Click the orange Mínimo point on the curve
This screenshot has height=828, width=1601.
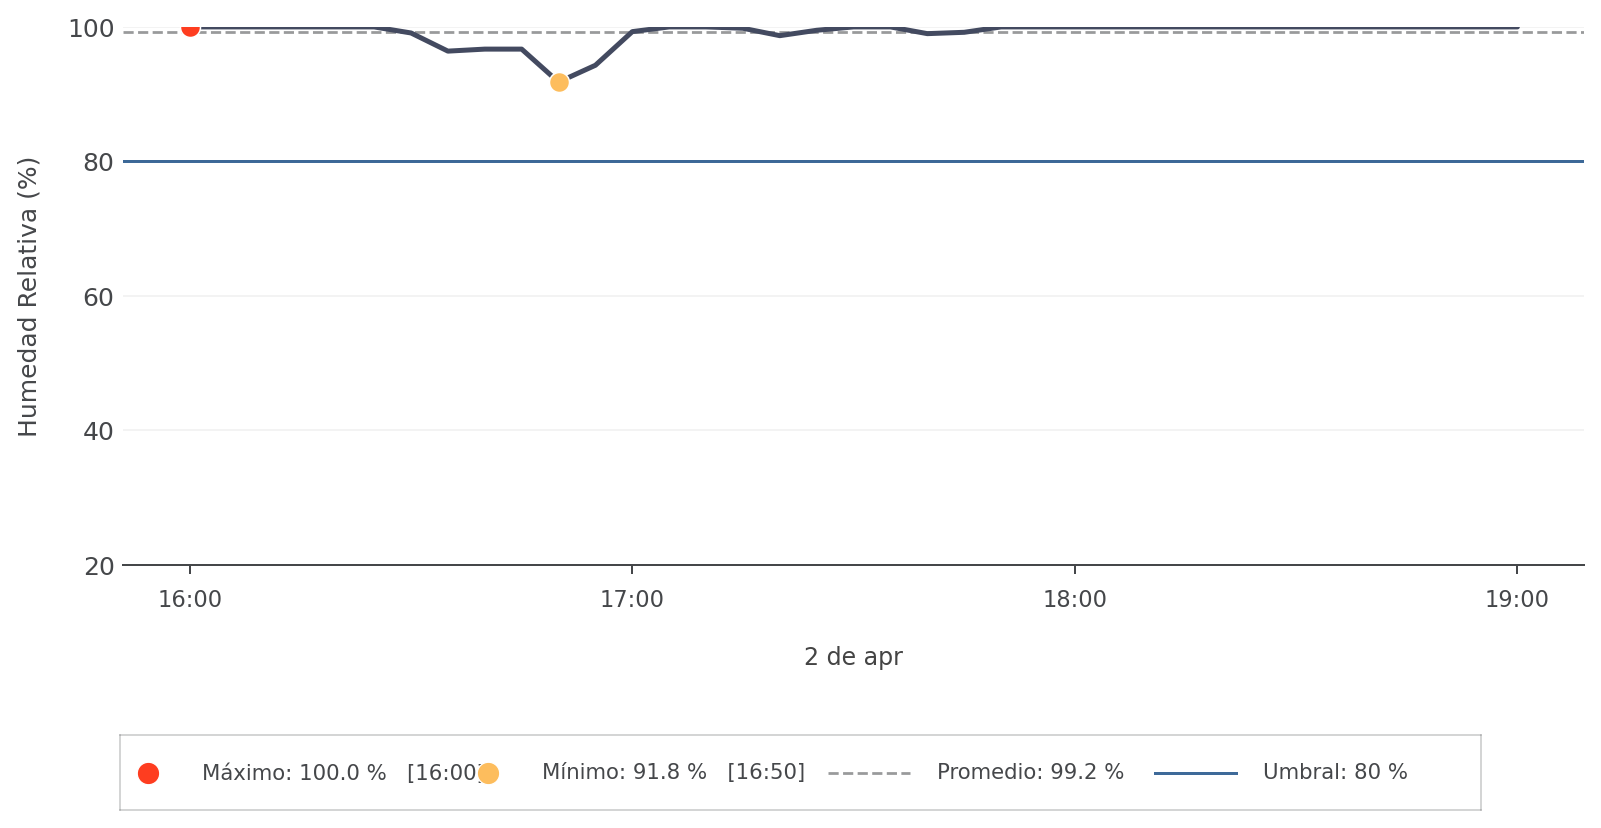click(x=559, y=82)
